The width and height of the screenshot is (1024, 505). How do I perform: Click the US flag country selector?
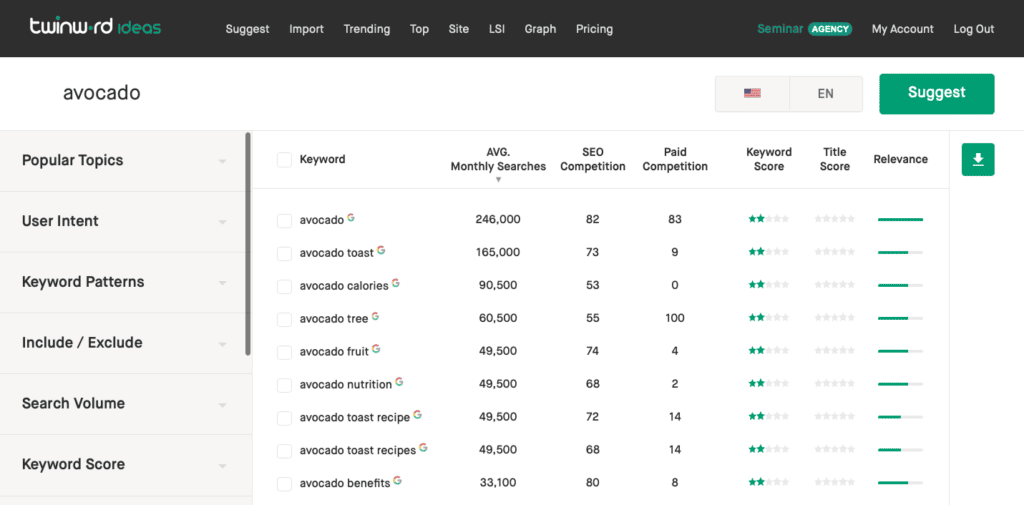pos(752,93)
